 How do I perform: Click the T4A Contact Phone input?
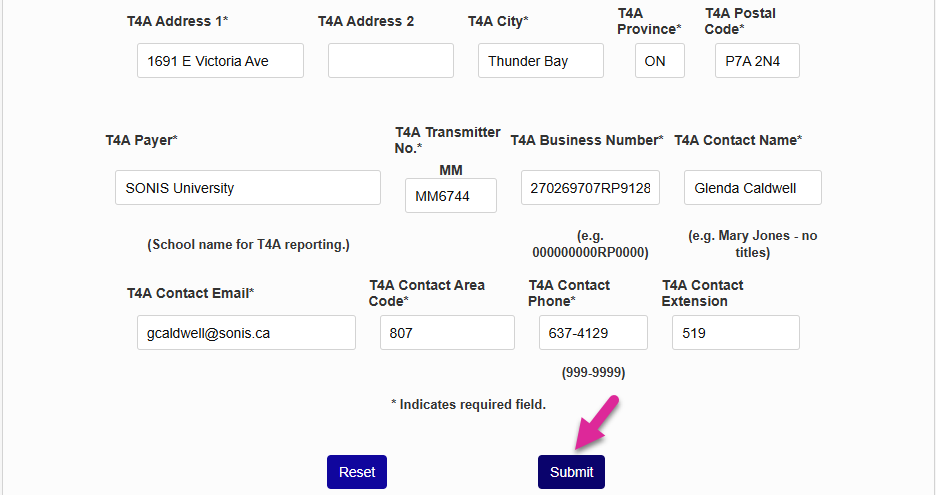pos(593,333)
